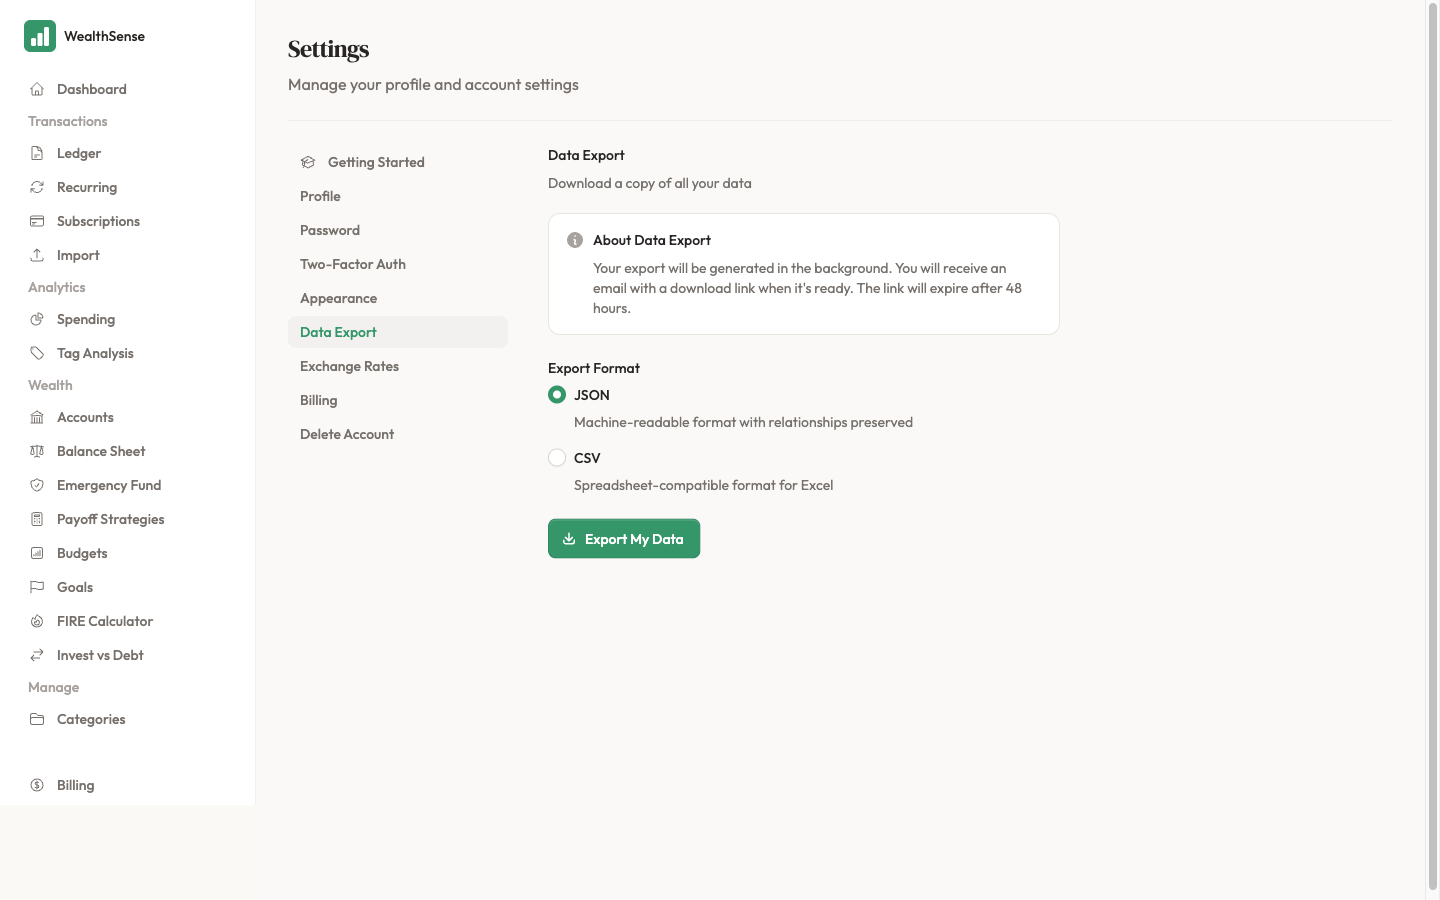Click 'Spreadsheet-compatible format for Excel' text
Viewport: 1440px width, 900px height.
coord(703,485)
